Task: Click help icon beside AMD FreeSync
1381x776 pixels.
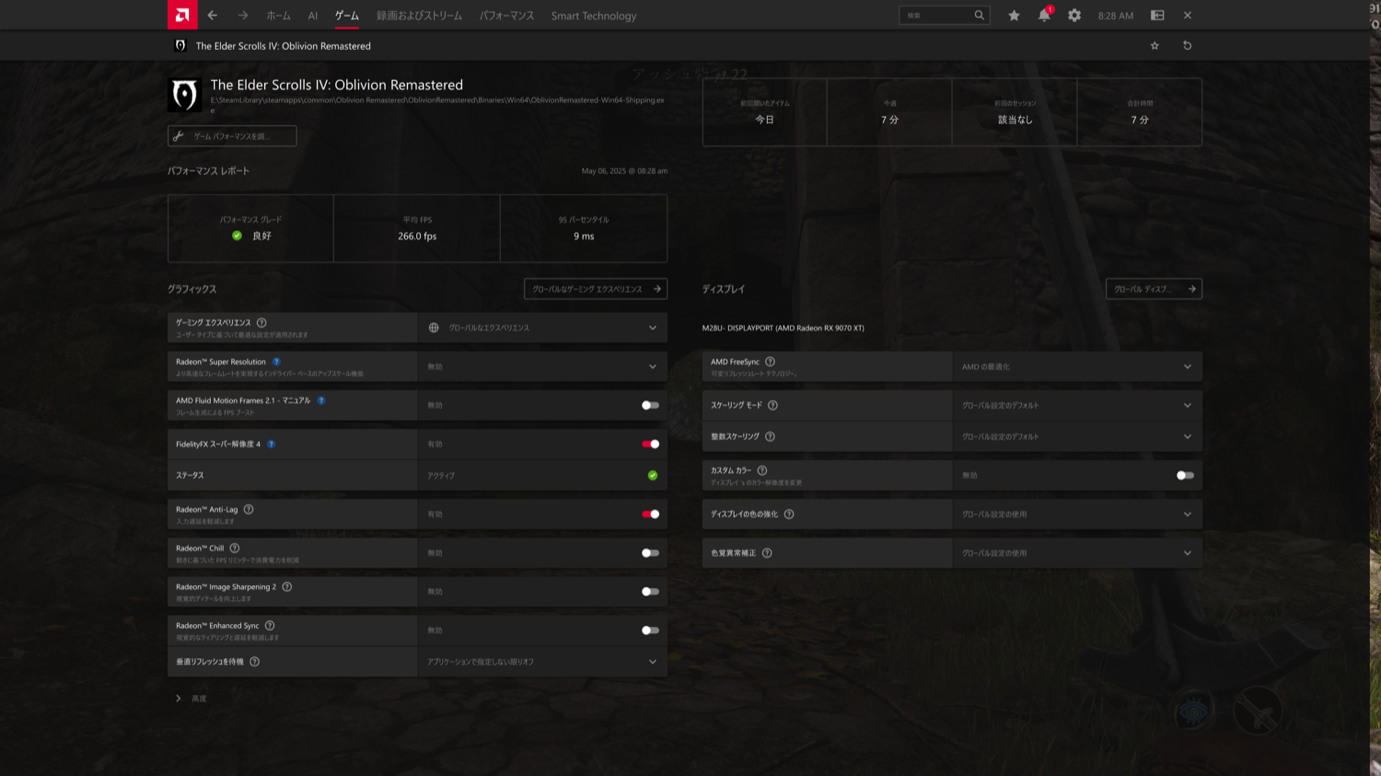Action: pyautogui.click(x=770, y=362)
